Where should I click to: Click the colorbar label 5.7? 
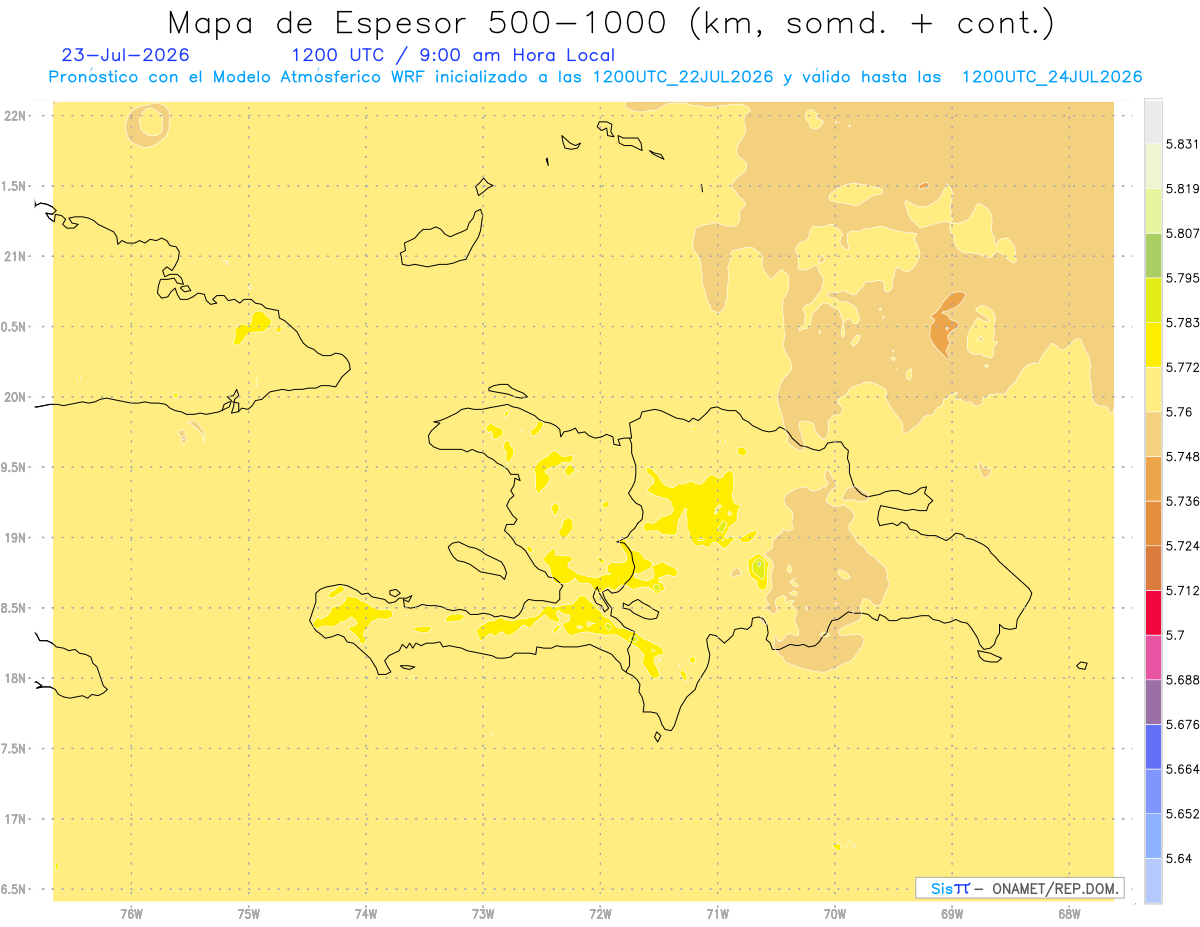point(1175,635)
